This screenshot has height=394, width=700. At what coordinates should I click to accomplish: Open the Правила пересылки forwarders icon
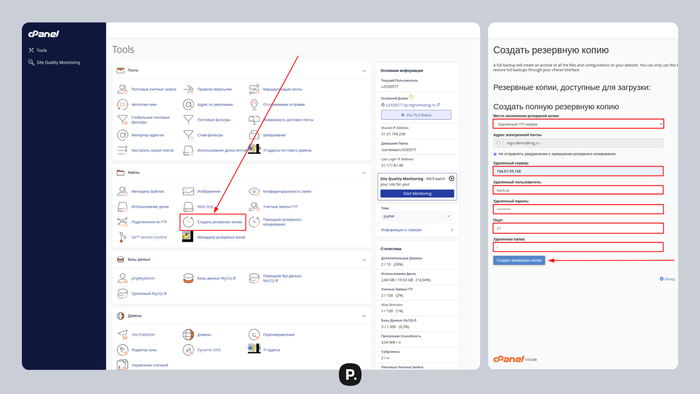(188, 89)
